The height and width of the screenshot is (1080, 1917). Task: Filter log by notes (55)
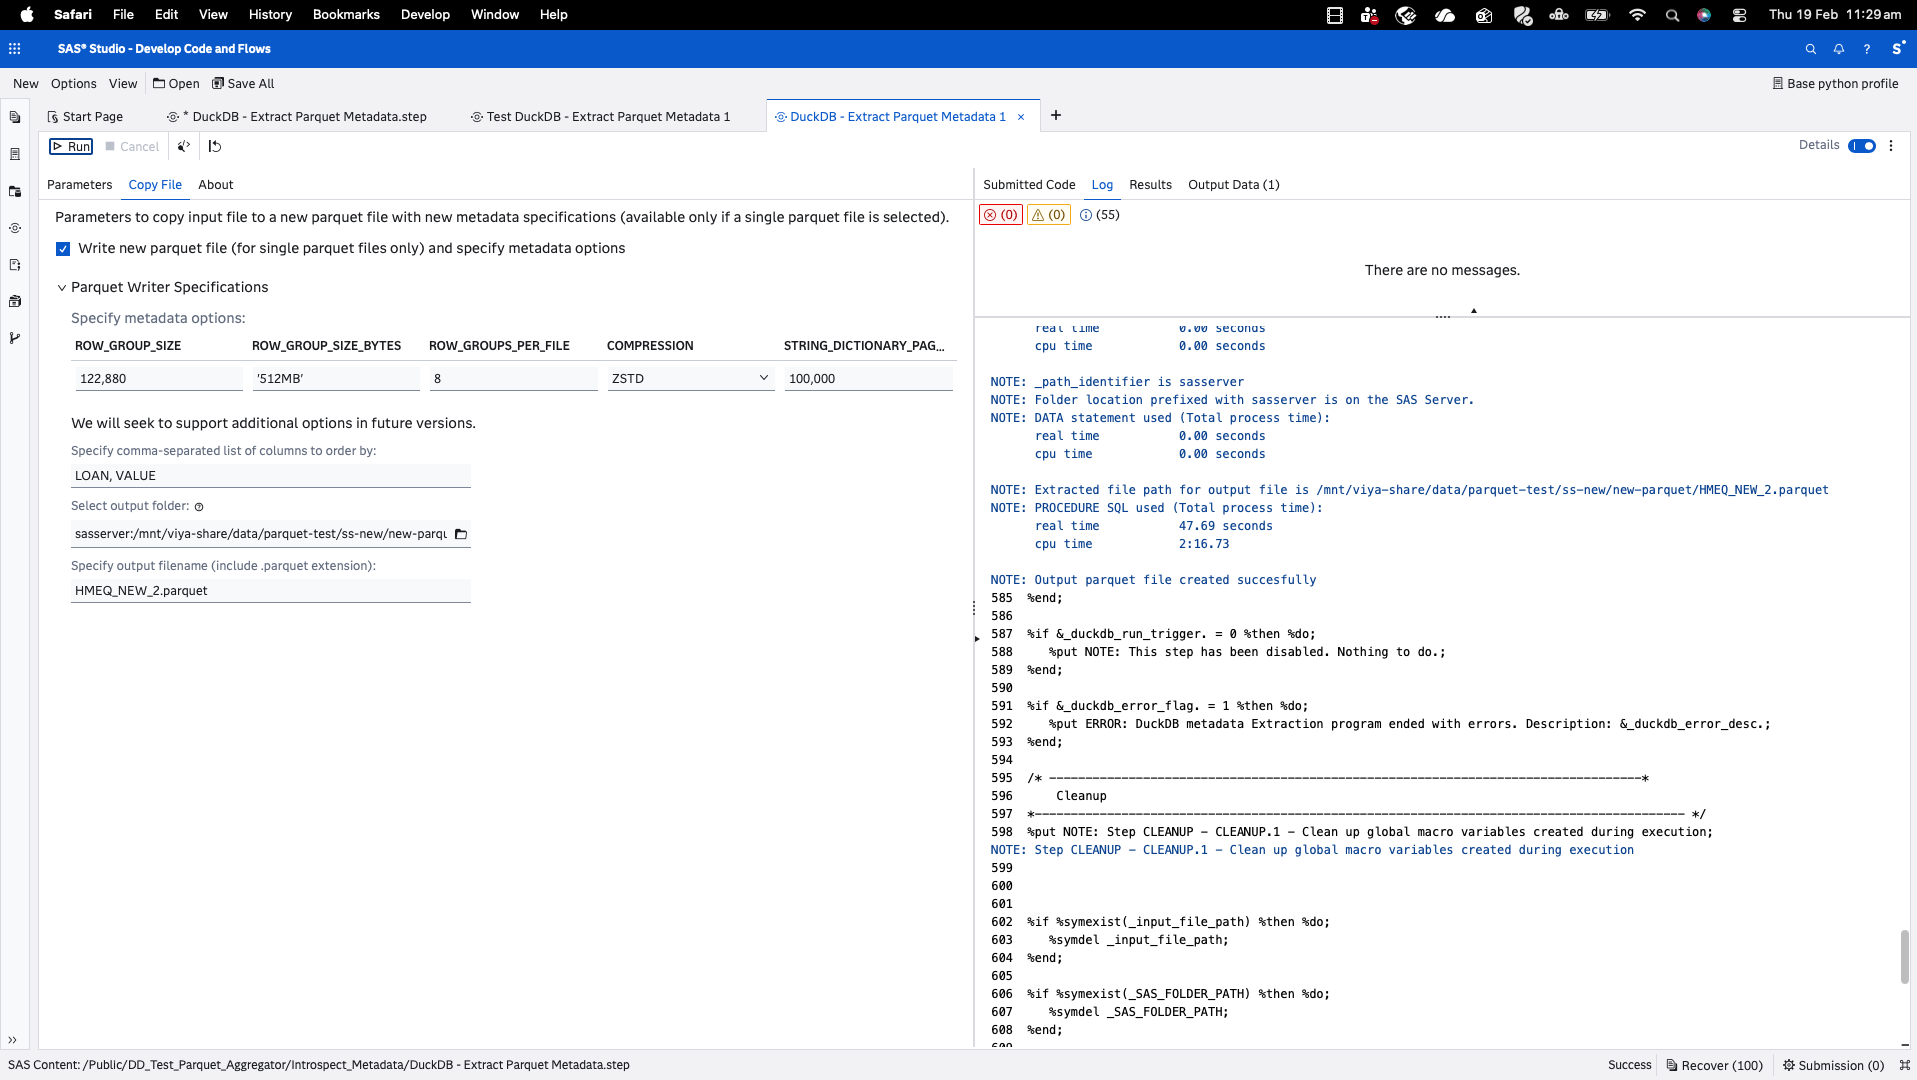(1100, 215)
